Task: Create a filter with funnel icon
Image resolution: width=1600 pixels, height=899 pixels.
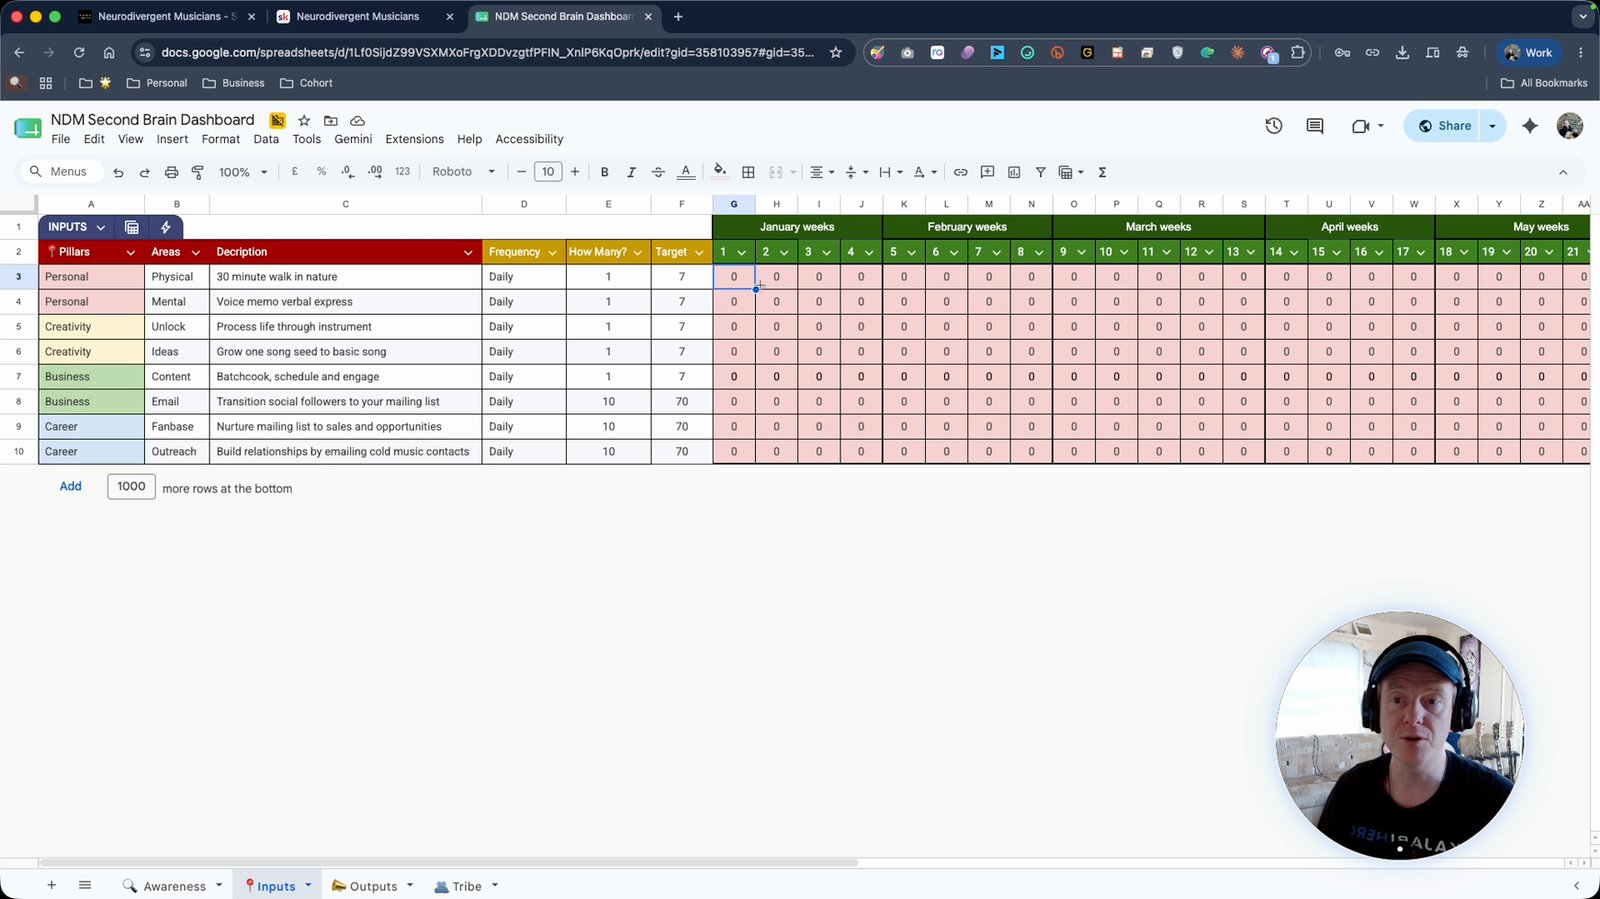Action: (1040, 172)
